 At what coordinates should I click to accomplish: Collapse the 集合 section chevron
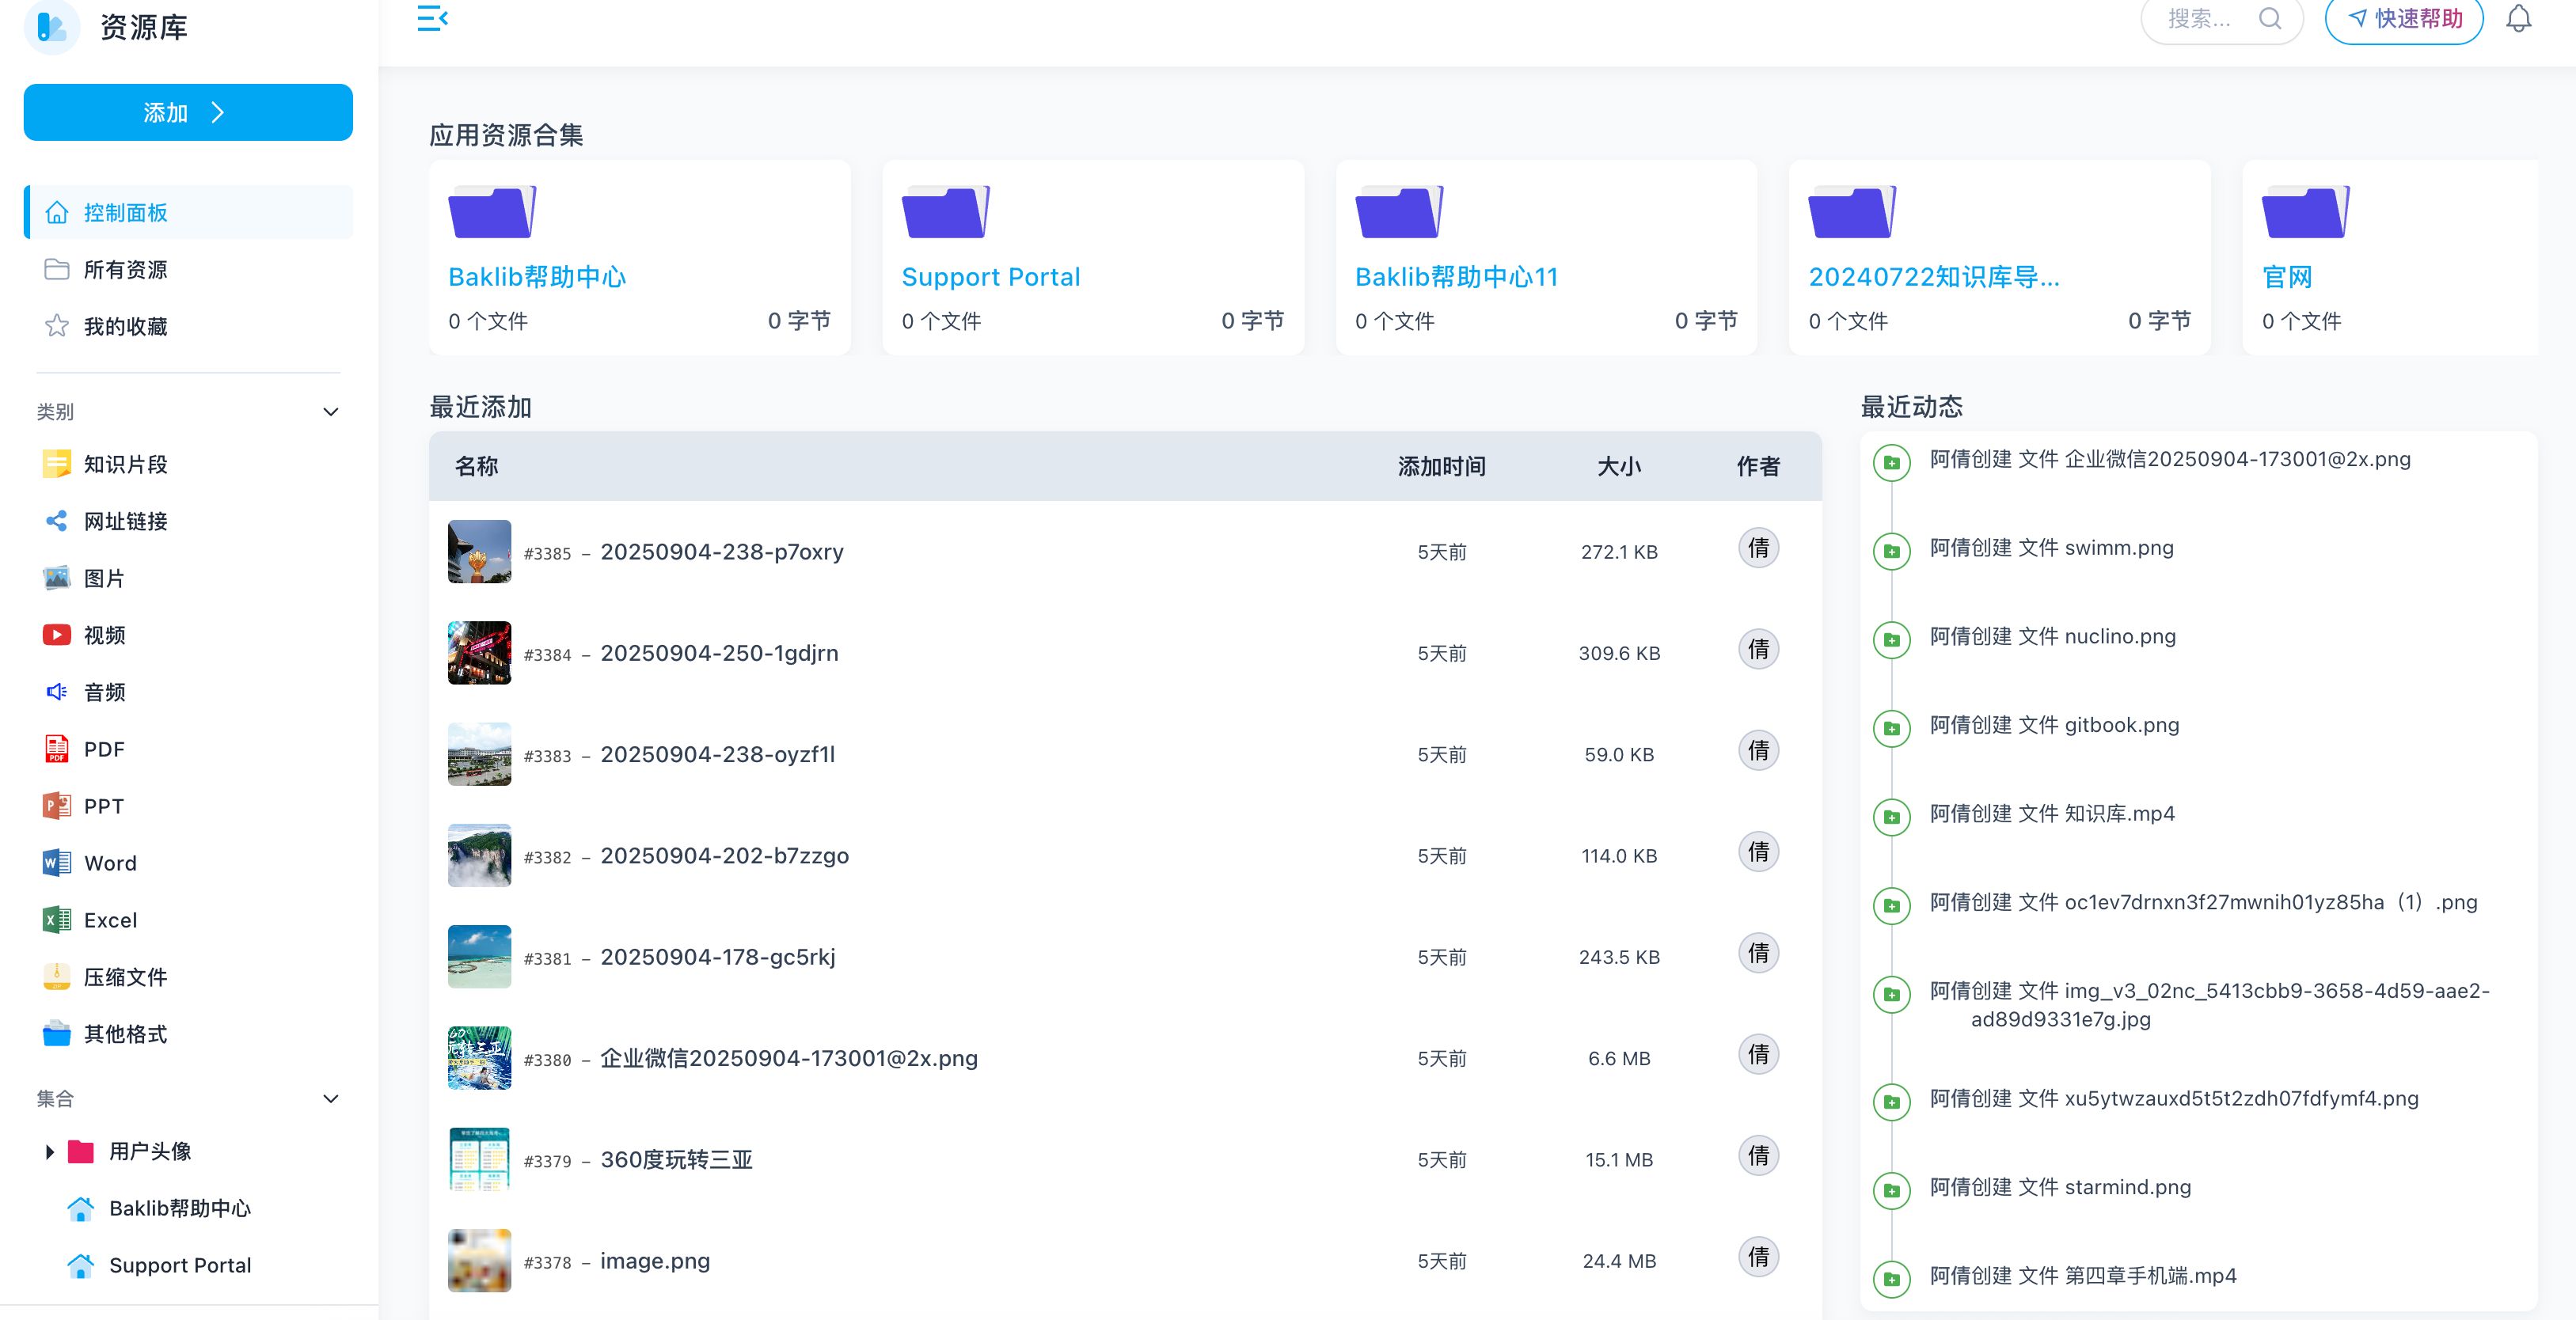331,1099
